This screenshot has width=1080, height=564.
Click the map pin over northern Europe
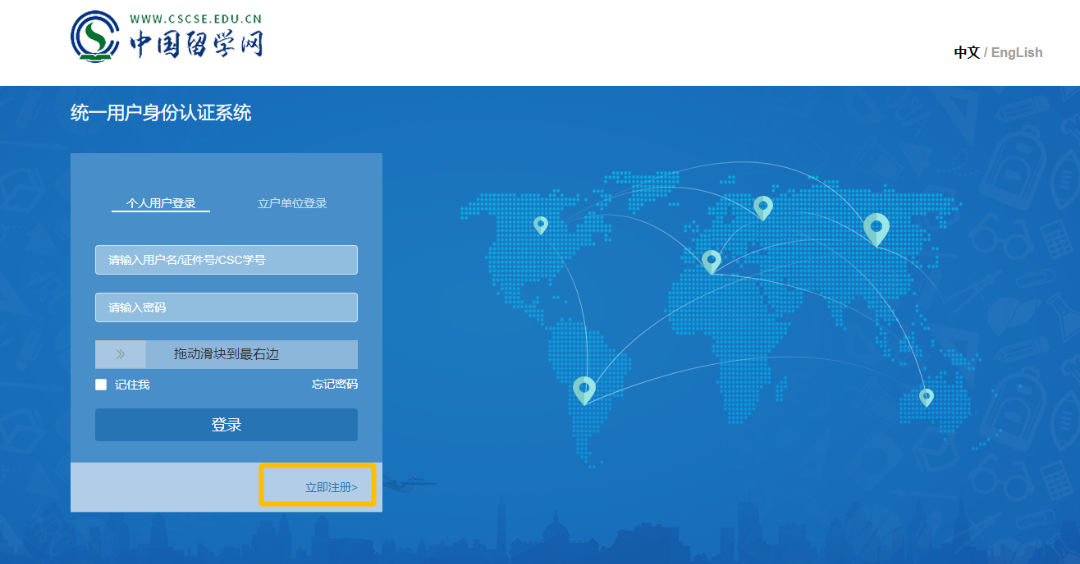click(763, 207)
